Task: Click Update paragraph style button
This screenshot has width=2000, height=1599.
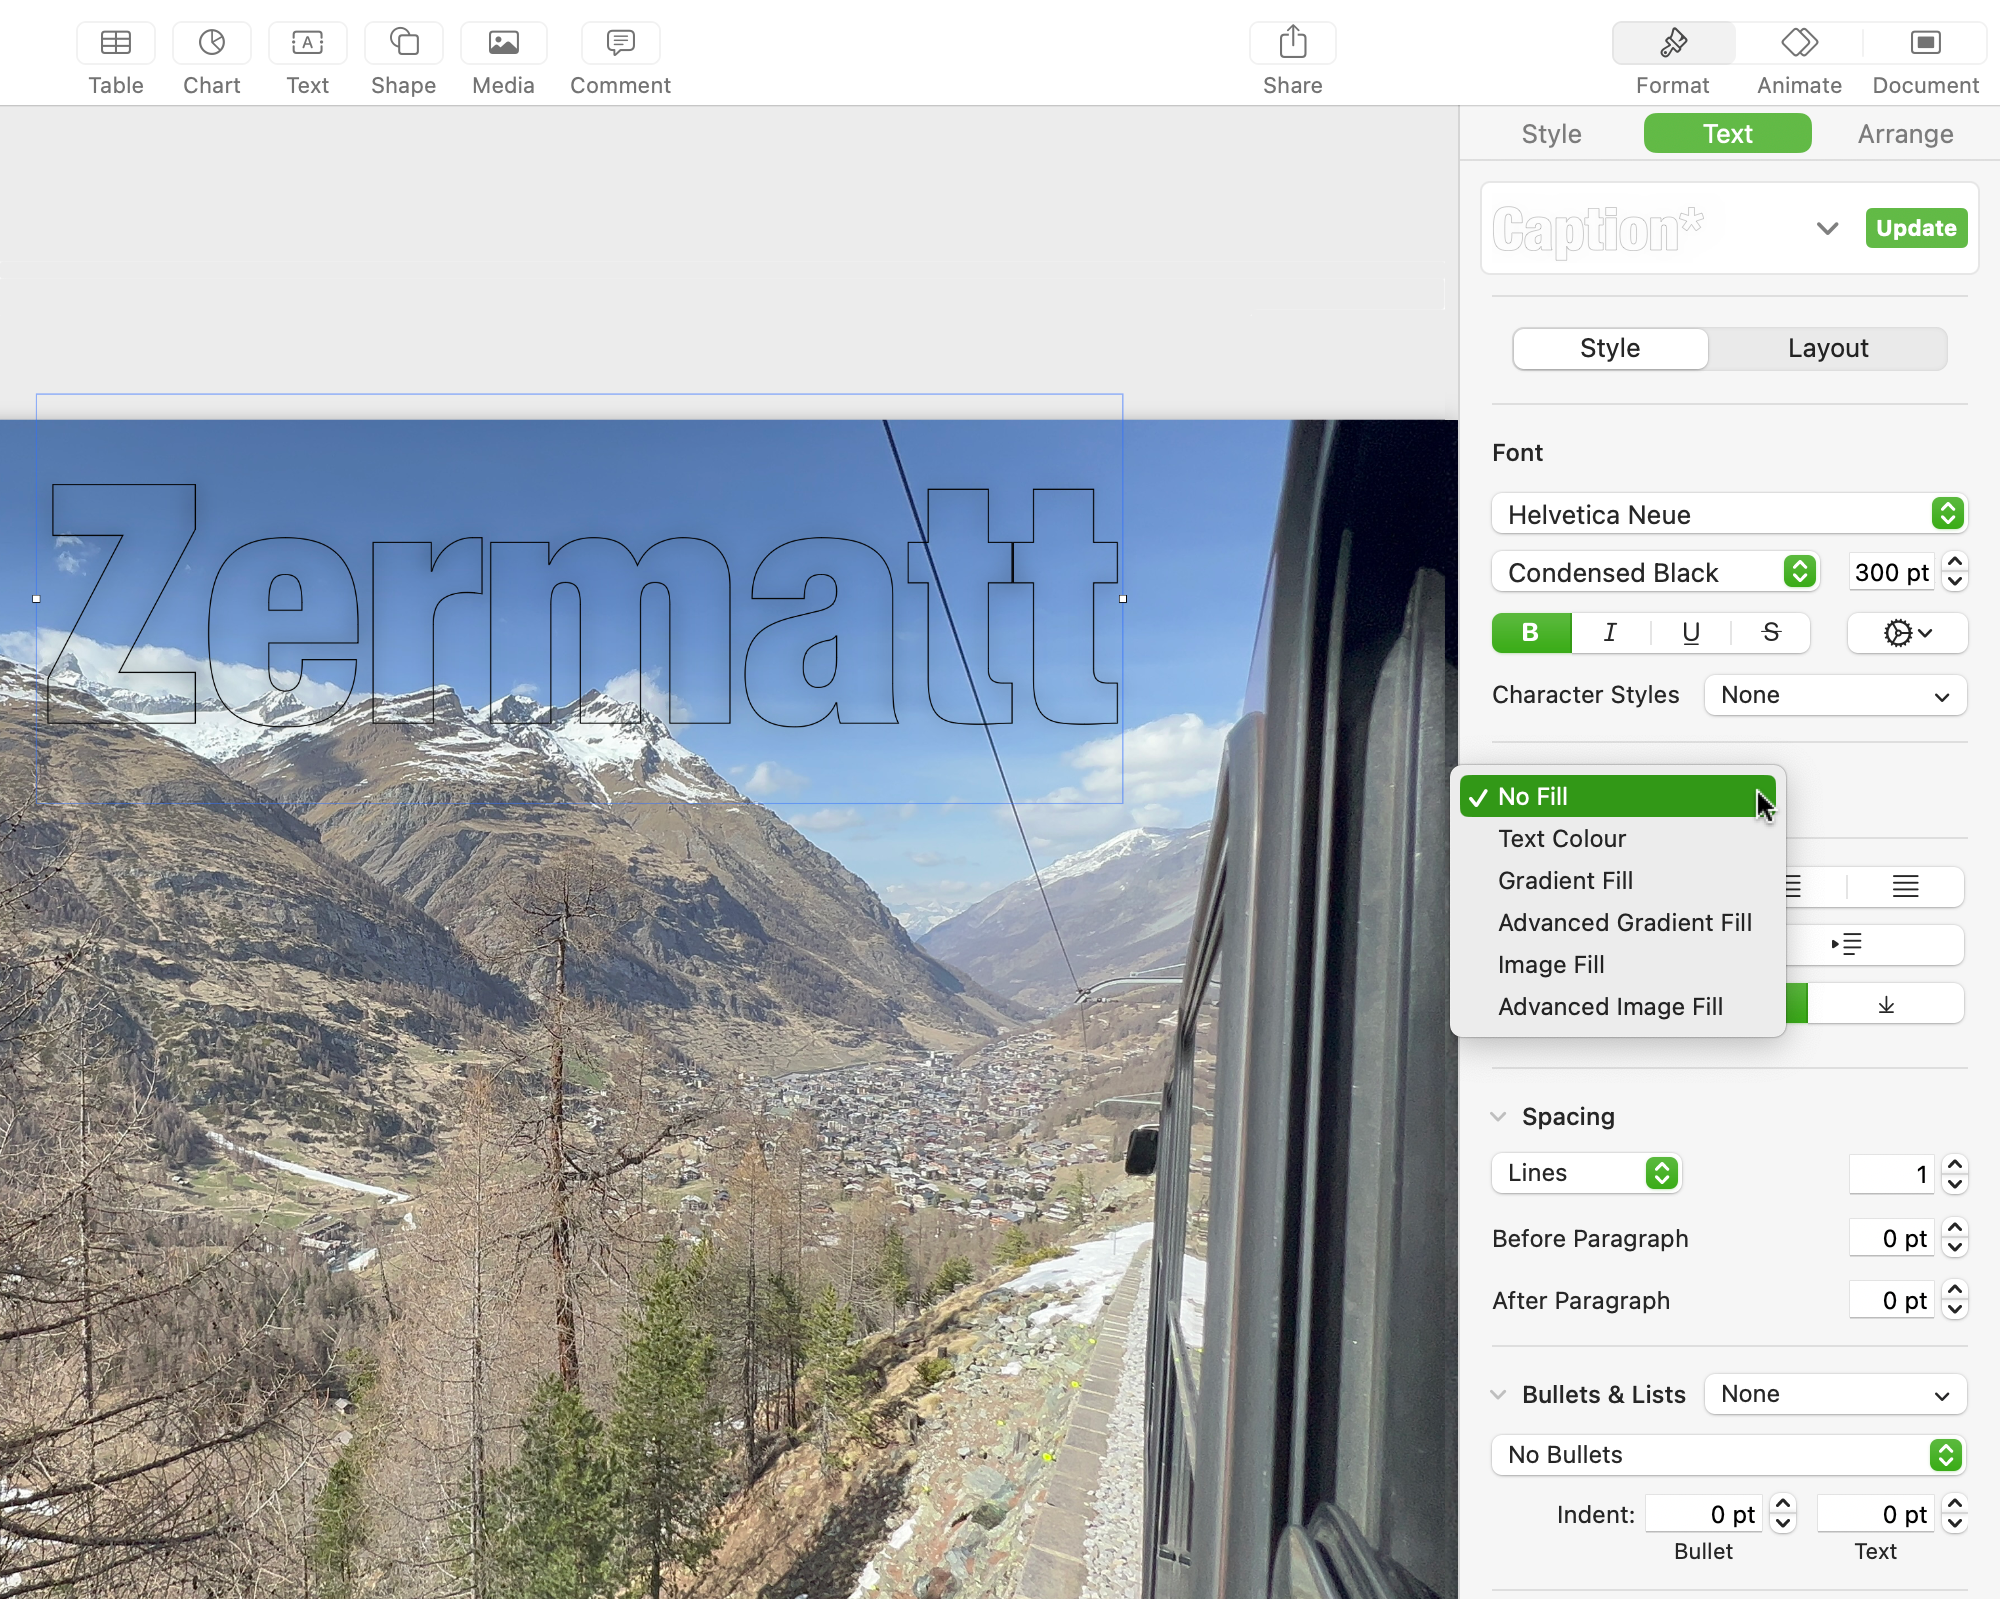Action: (x=1916, y=228)
